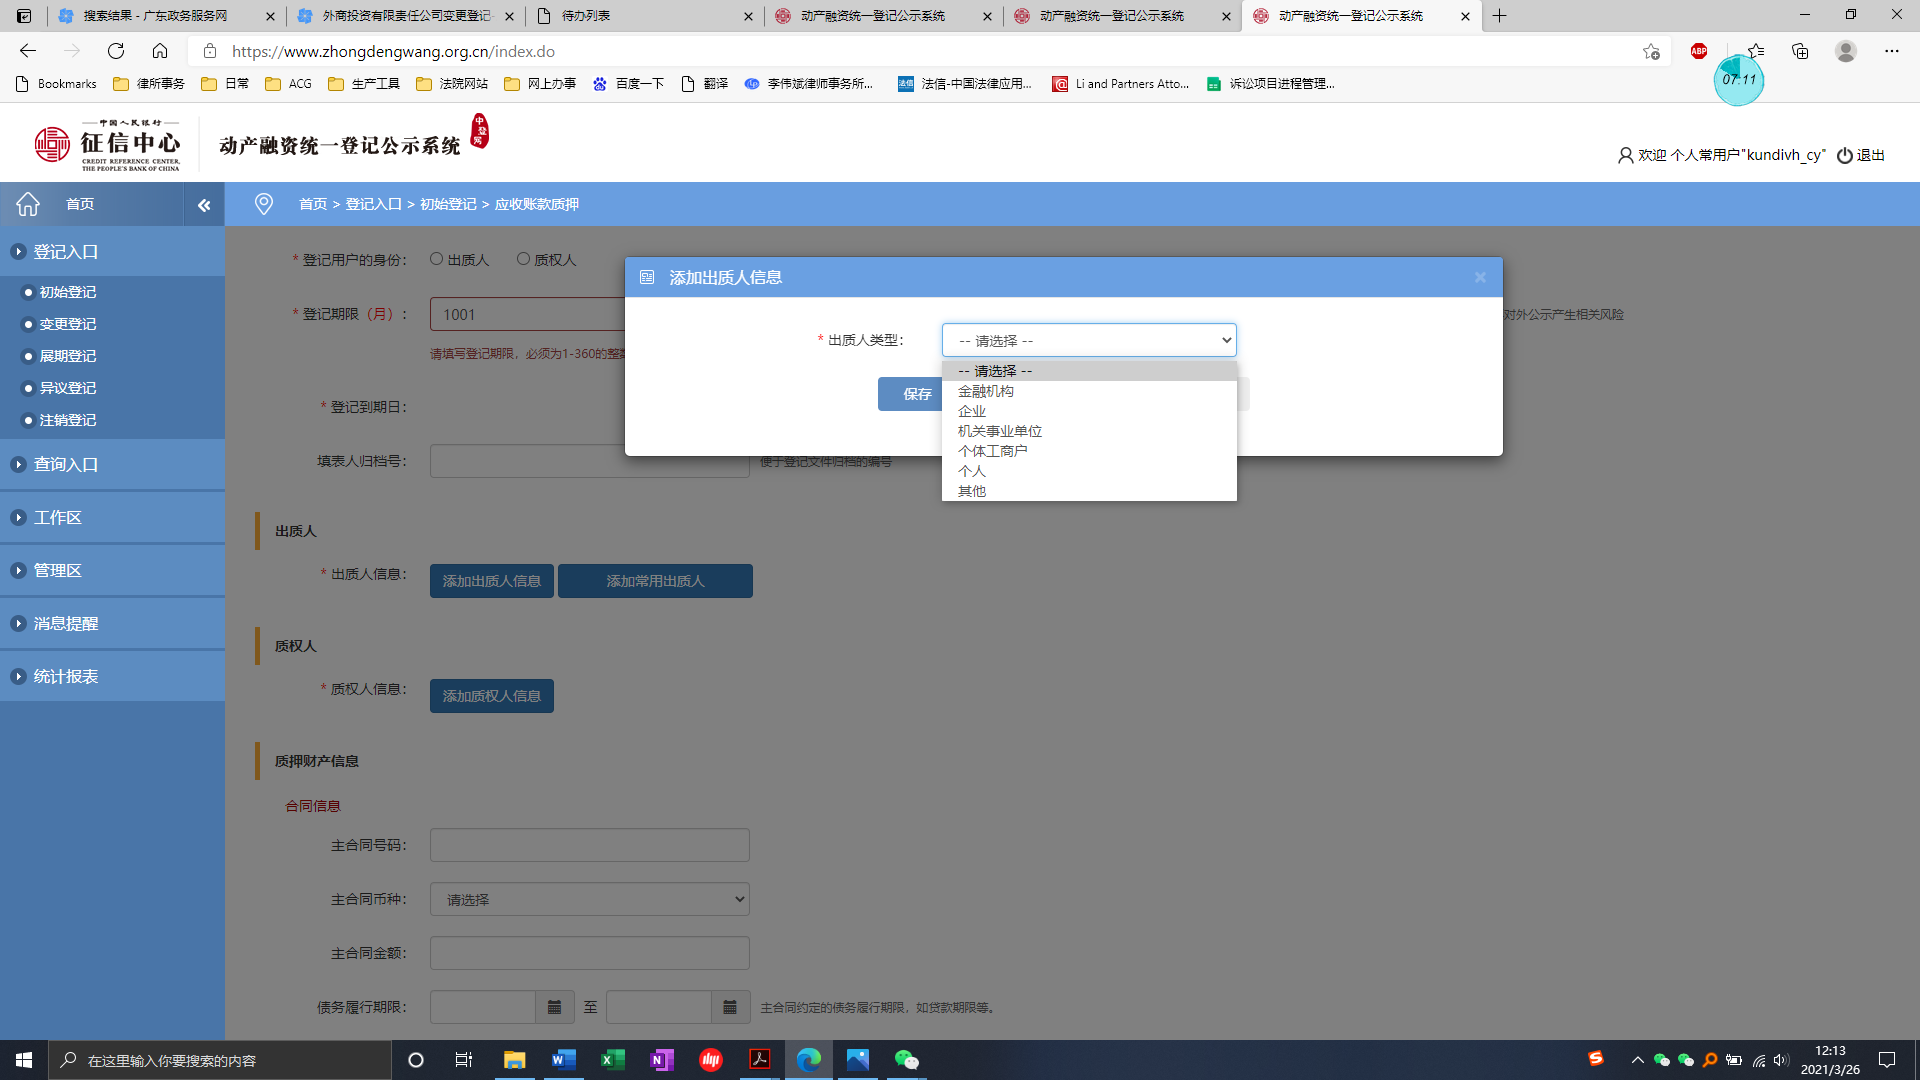Viewport: 1920px width, 1080px height.
Task: Click the 退出 logout power icon
Action: [1844, 155]
